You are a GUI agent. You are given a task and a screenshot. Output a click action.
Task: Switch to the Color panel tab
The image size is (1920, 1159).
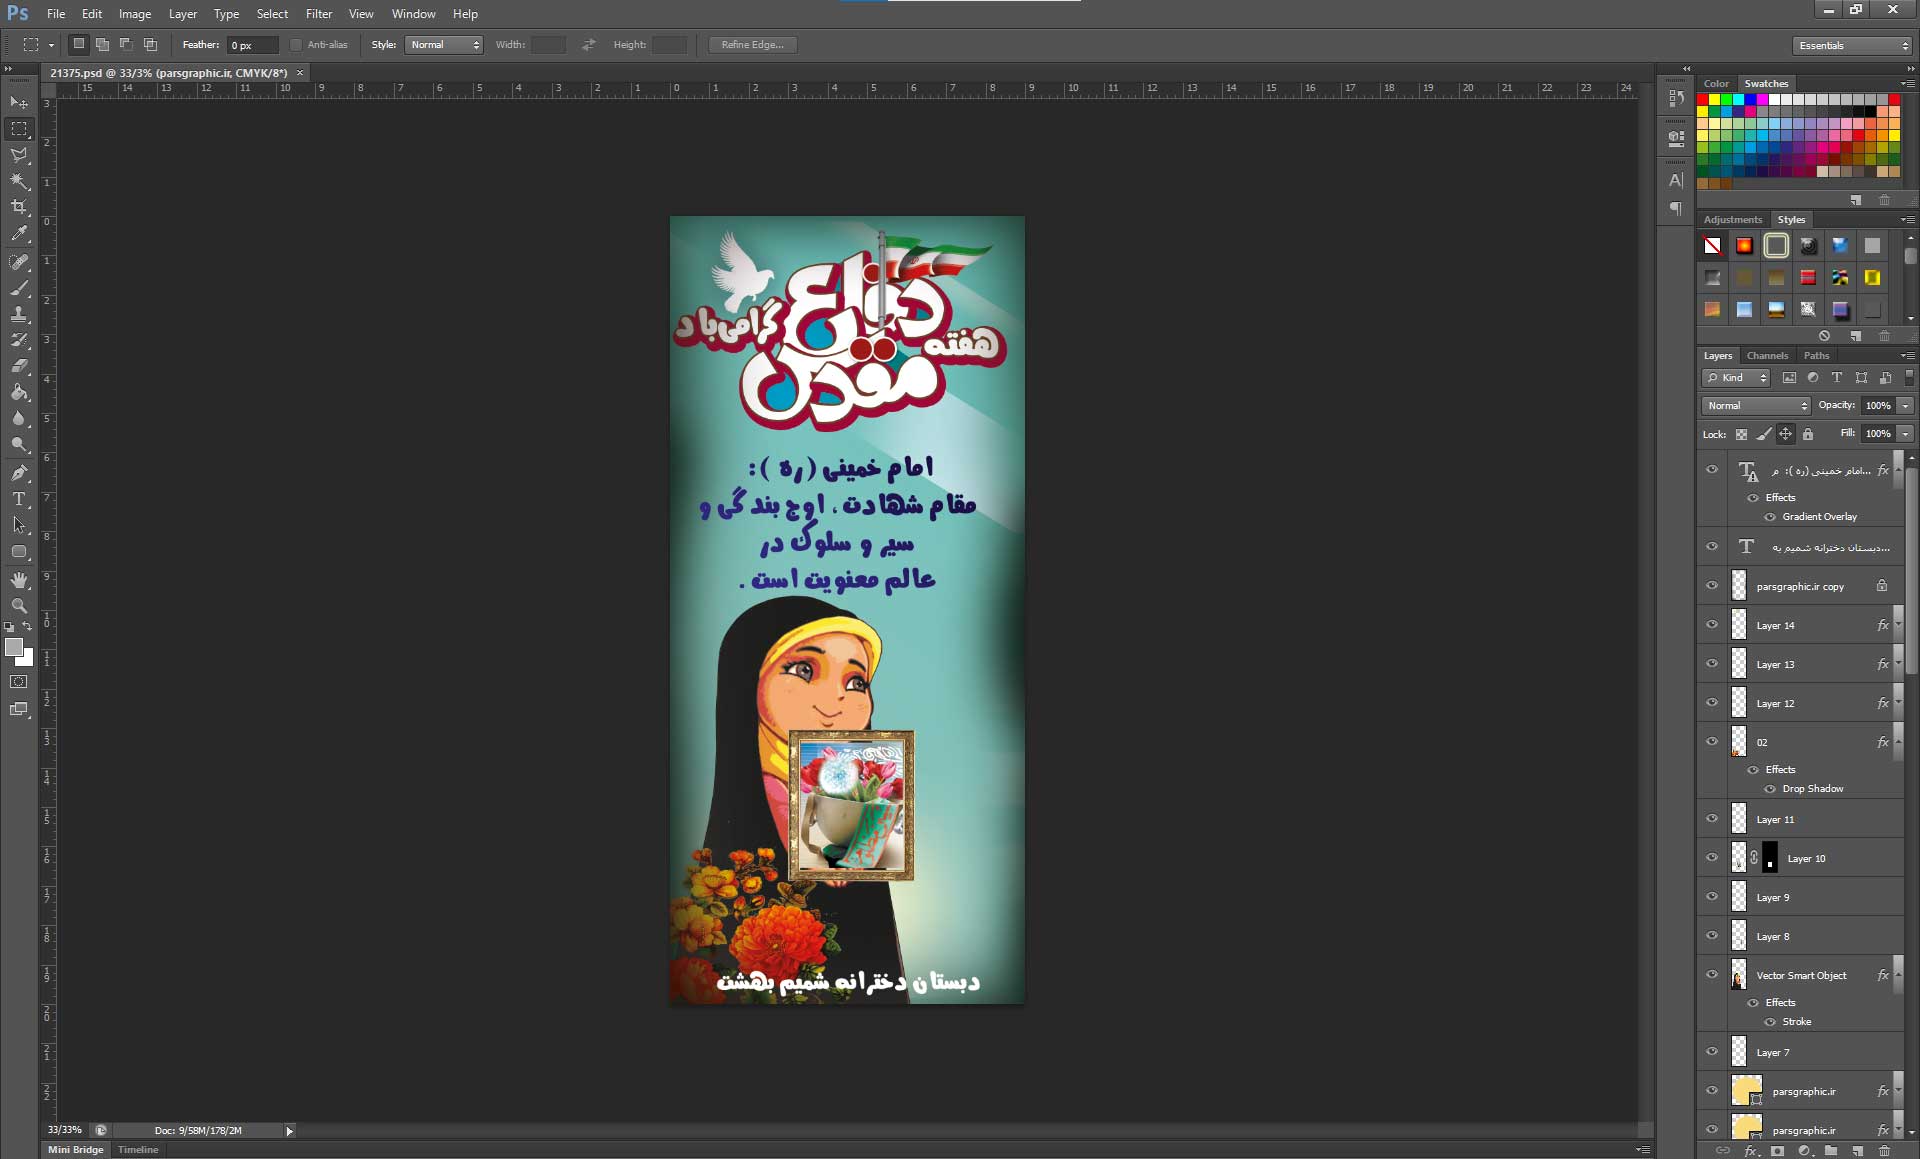[1716, 84]
